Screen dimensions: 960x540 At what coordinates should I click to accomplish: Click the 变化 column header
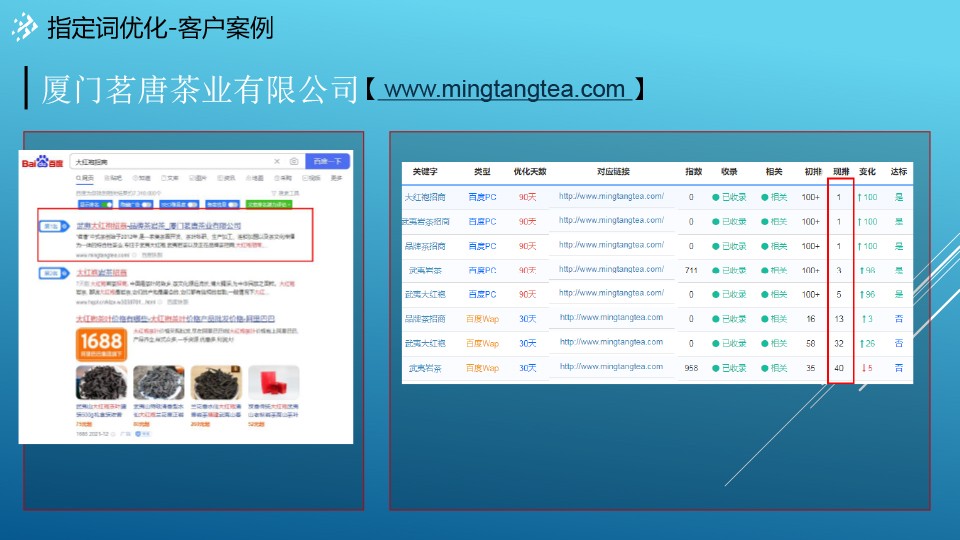pyautogui.click(x=867, y=172)
